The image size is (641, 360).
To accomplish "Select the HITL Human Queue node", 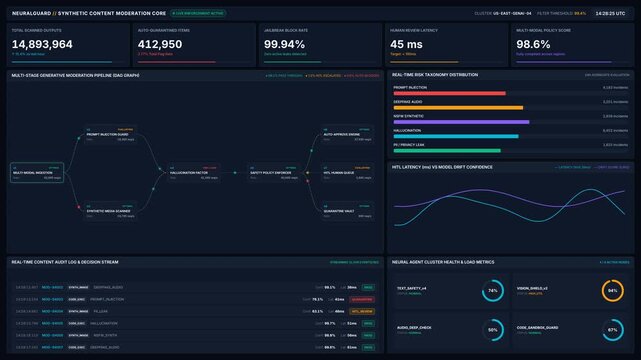I will [x=347, y=173].
